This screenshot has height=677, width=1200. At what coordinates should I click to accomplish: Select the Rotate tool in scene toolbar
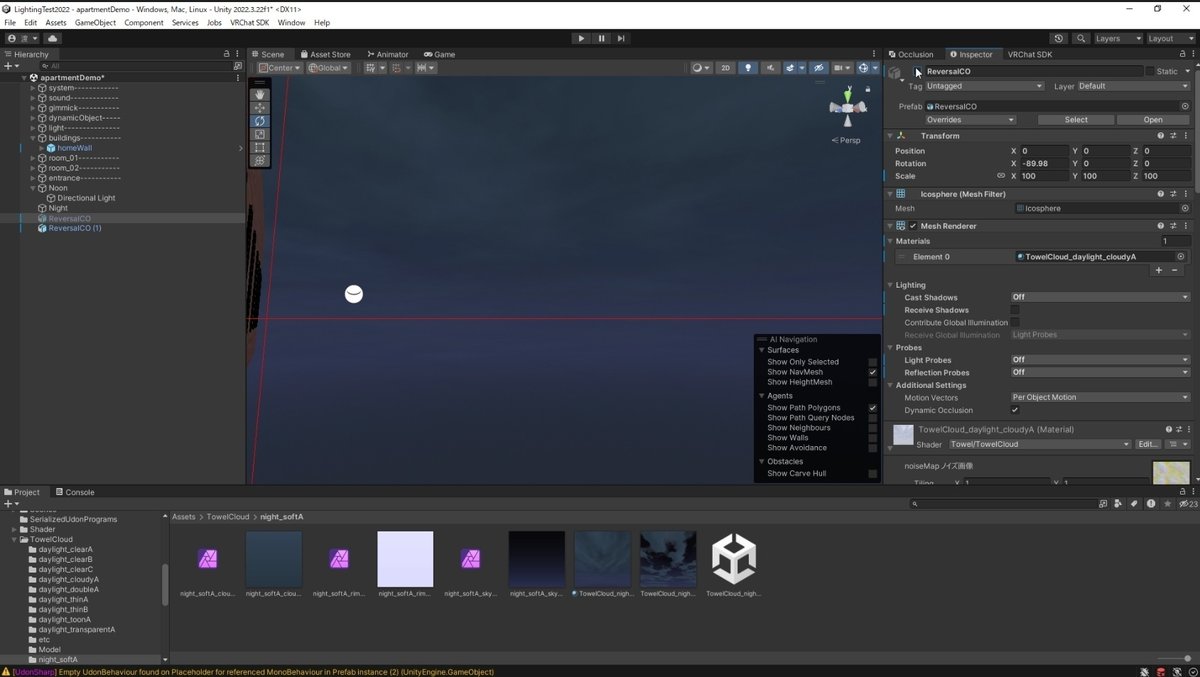pos(260,121)
